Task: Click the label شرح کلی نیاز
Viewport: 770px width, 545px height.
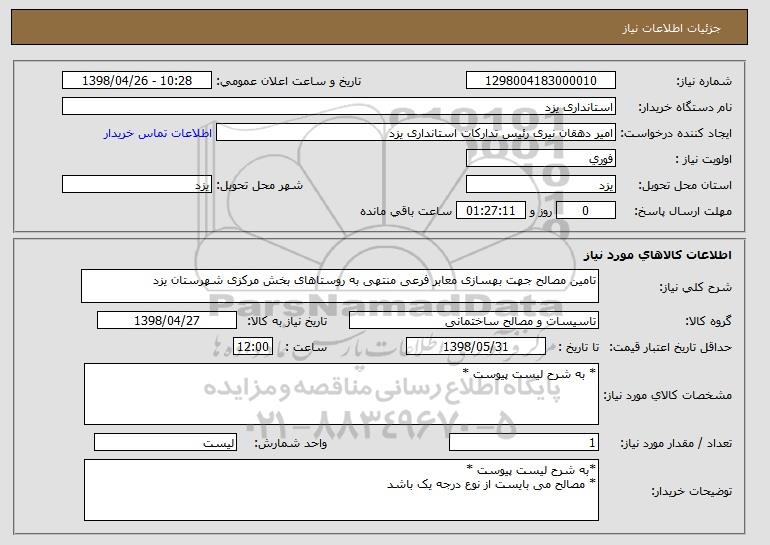Action: (x=695, y=287)
